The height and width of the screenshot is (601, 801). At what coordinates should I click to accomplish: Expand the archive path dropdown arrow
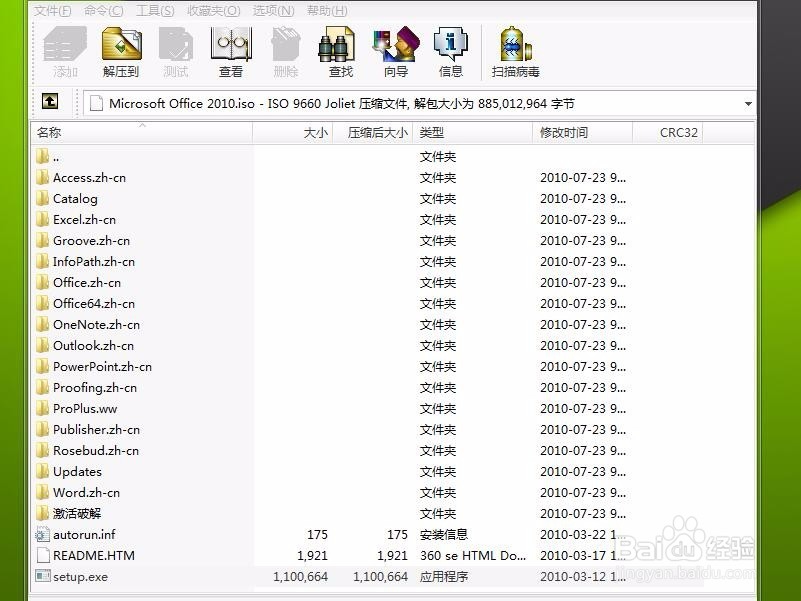[x=748, y=104]
